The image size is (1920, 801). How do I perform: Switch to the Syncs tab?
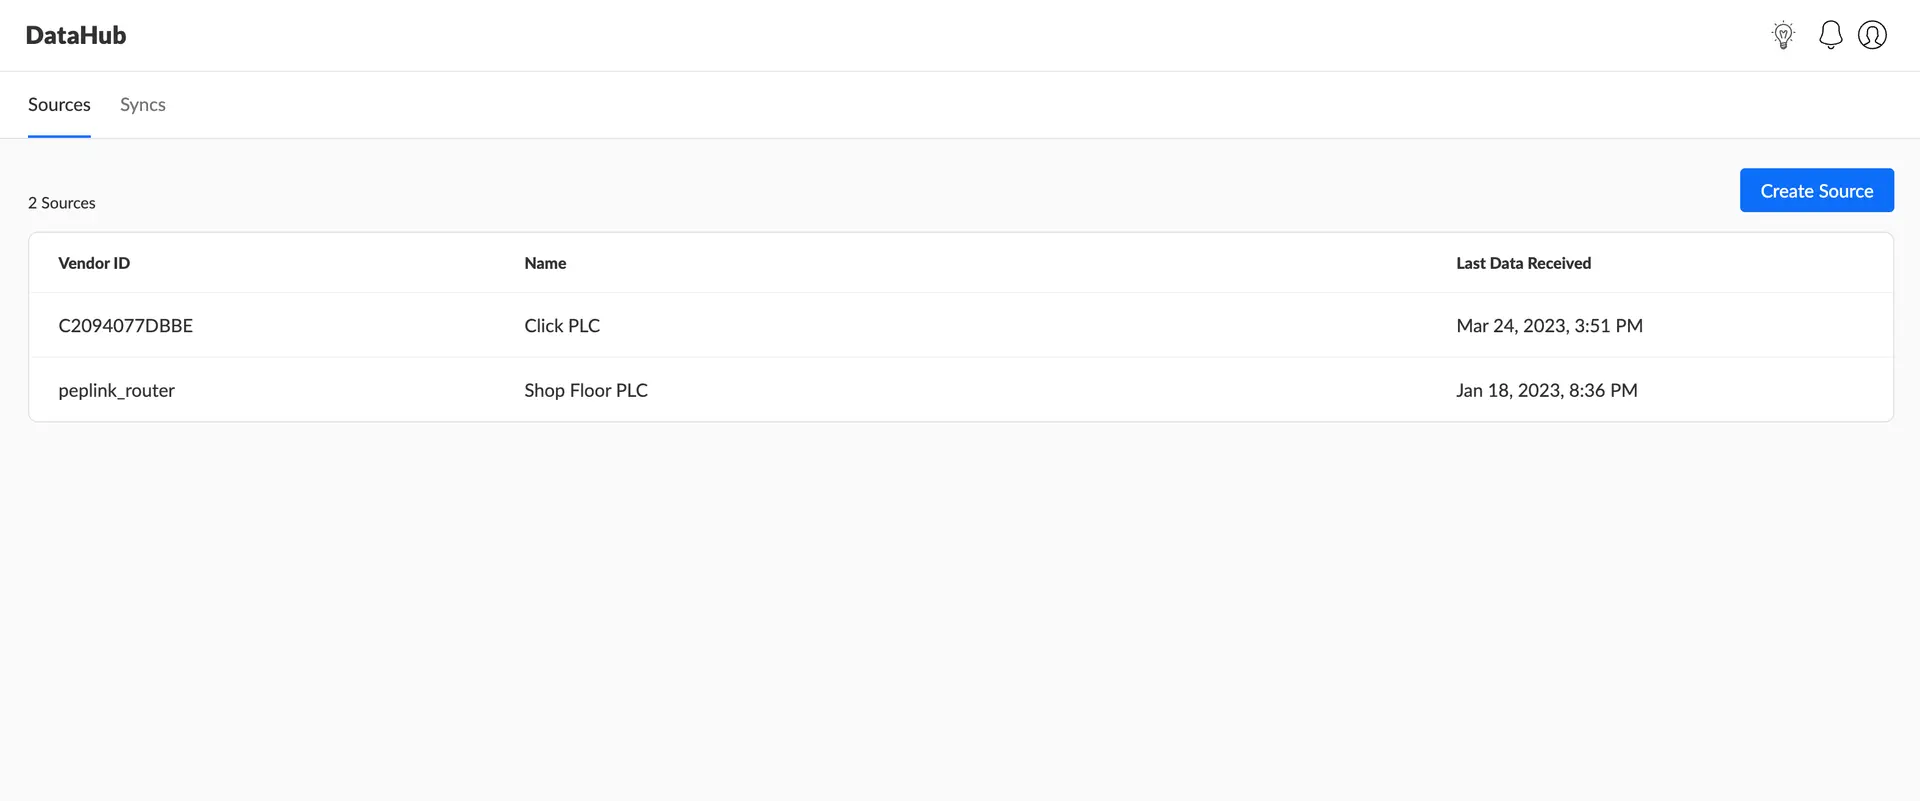(143, 105)
